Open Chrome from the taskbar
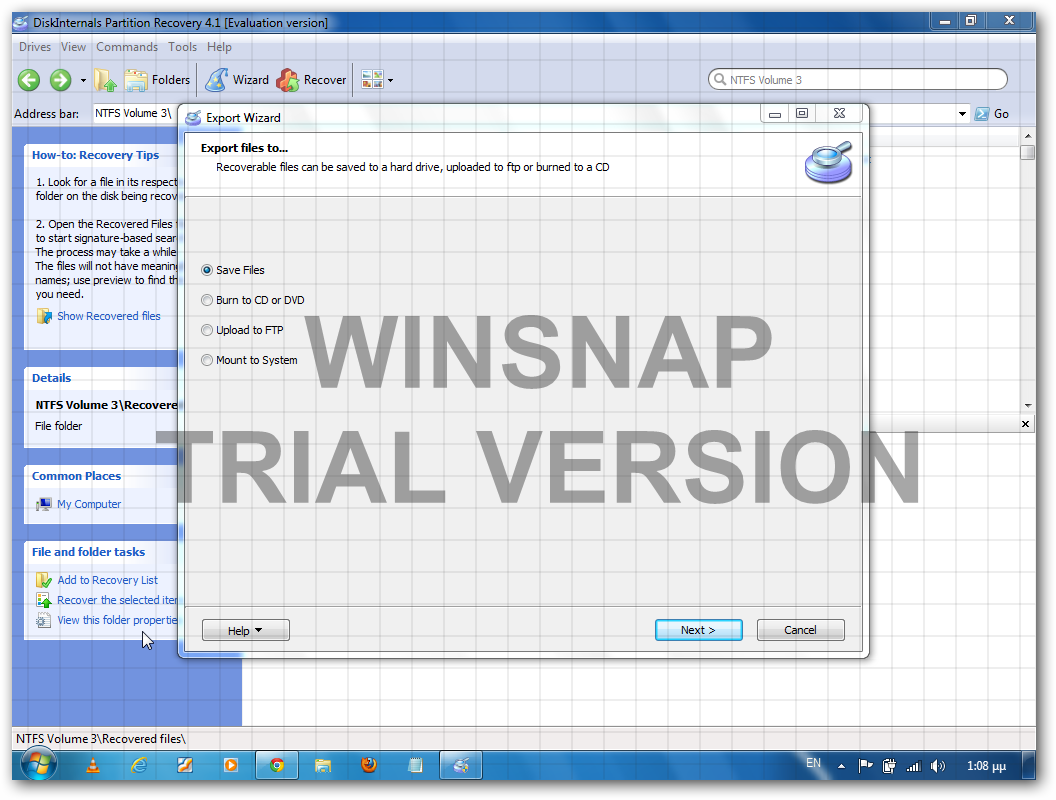The width and height of the screenshot is (1056, 800). coord(277,765)
